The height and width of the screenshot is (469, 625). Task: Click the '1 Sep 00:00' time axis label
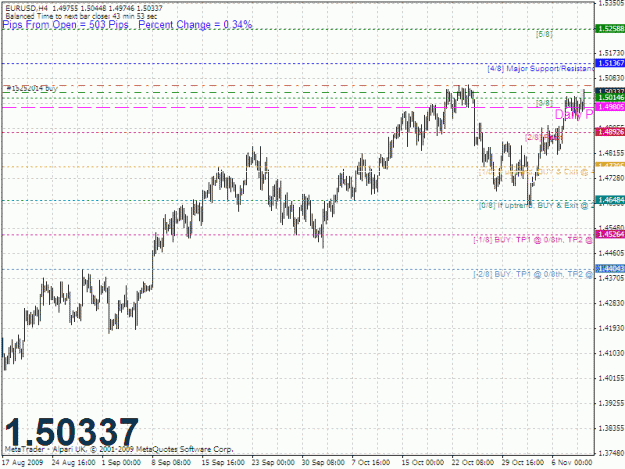point(121,463)
